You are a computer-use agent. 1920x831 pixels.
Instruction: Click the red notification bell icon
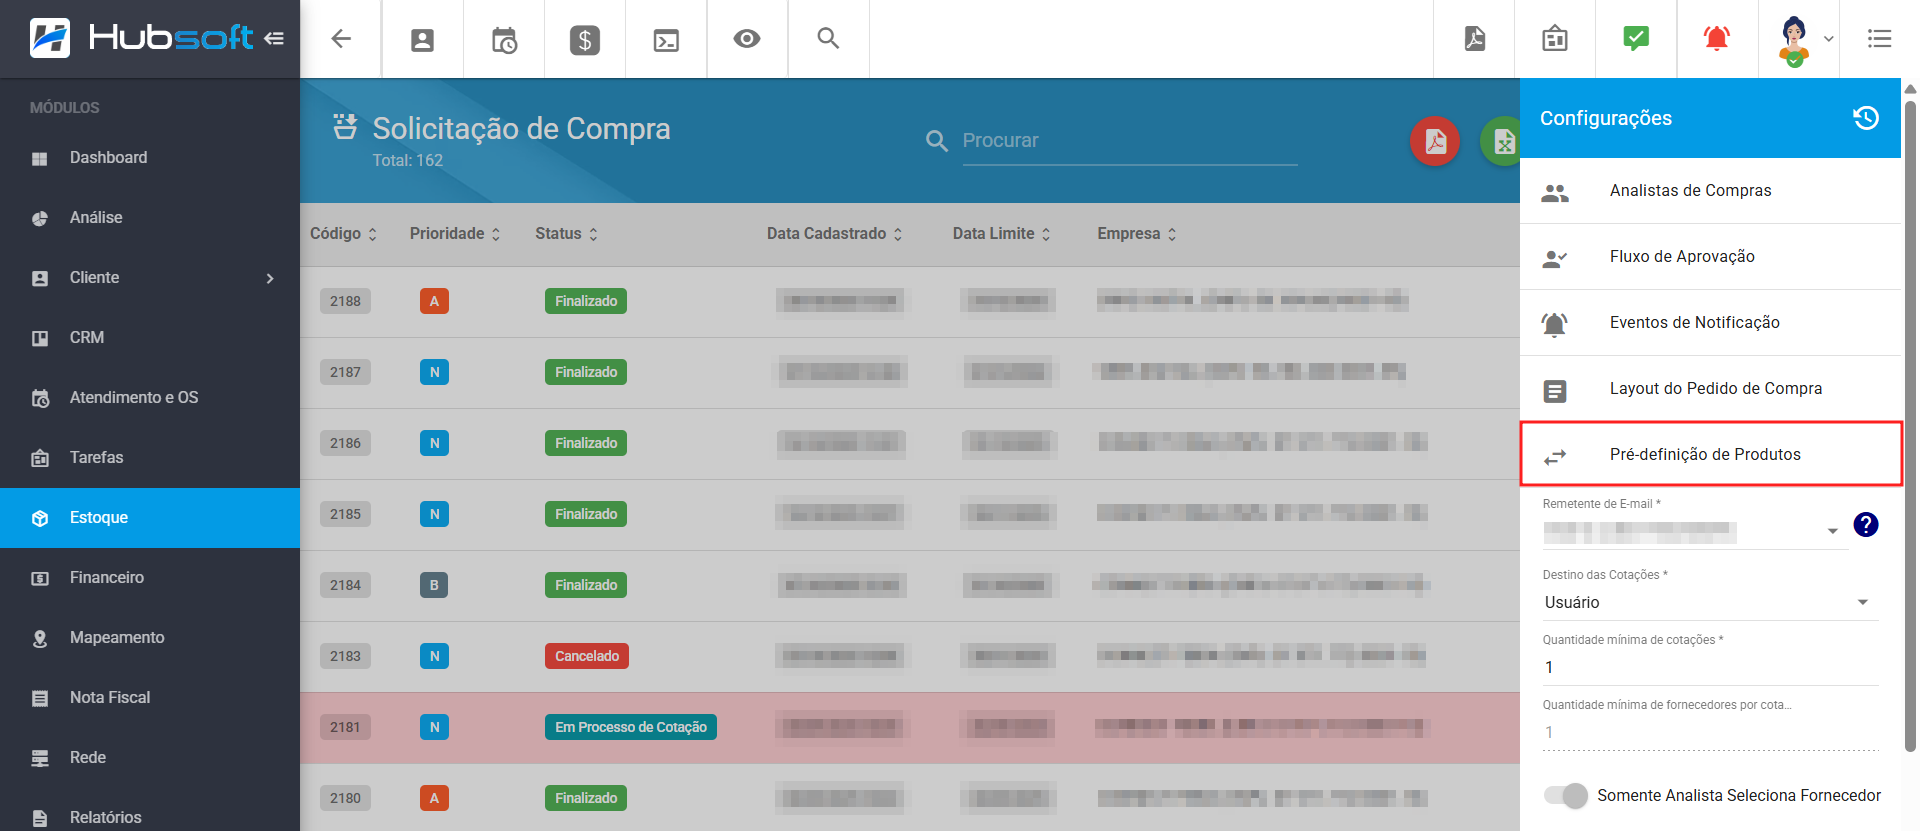click(x=1717, y=39)
